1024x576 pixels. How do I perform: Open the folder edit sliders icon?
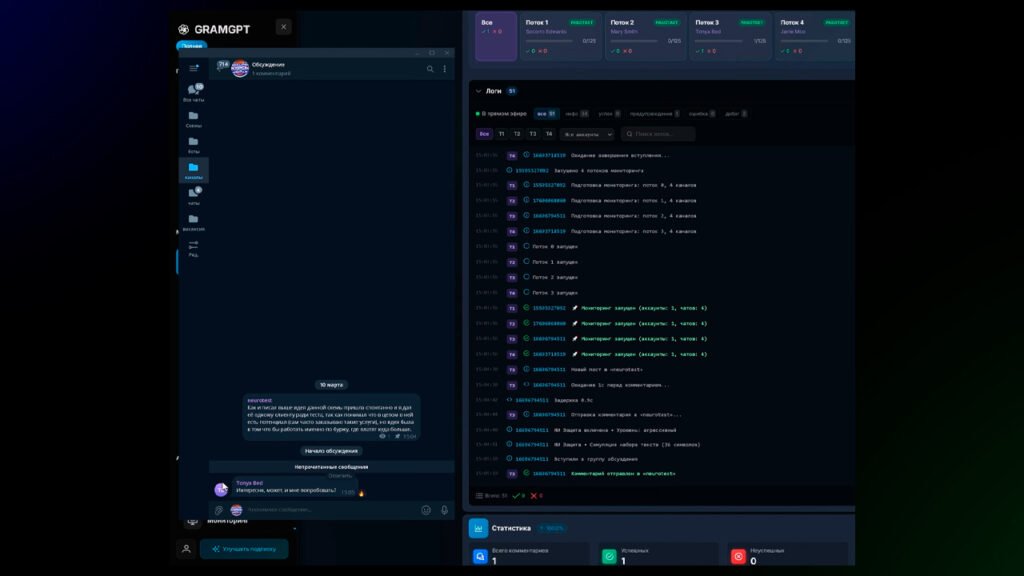click(193, 248)
